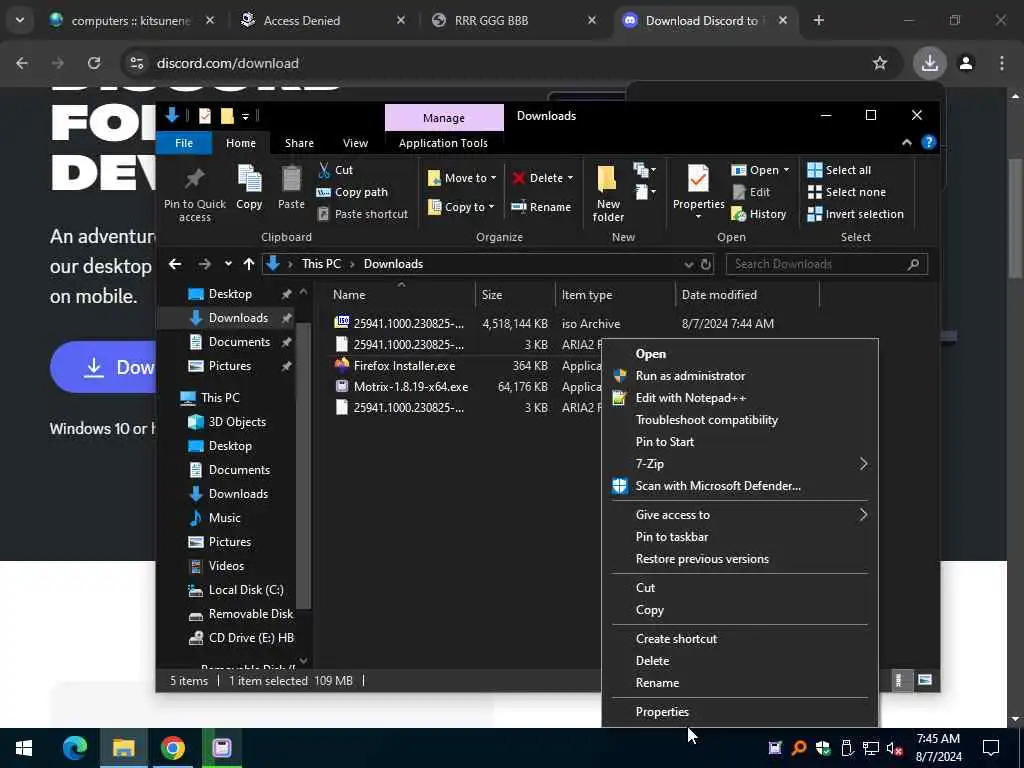The width and height of the screenshot is (1024, 768).
Task: Click Select all in the ribbon
Action: point(839,170)
